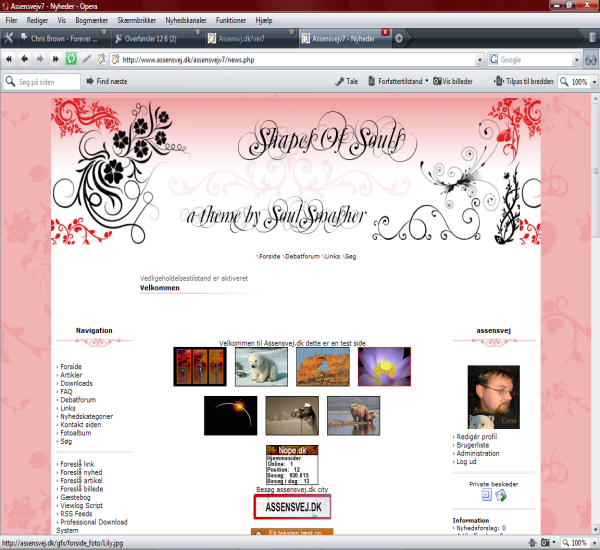Open the closed tabs trash icon
Screen dimensions: 600x550
[x=592, y=38]
